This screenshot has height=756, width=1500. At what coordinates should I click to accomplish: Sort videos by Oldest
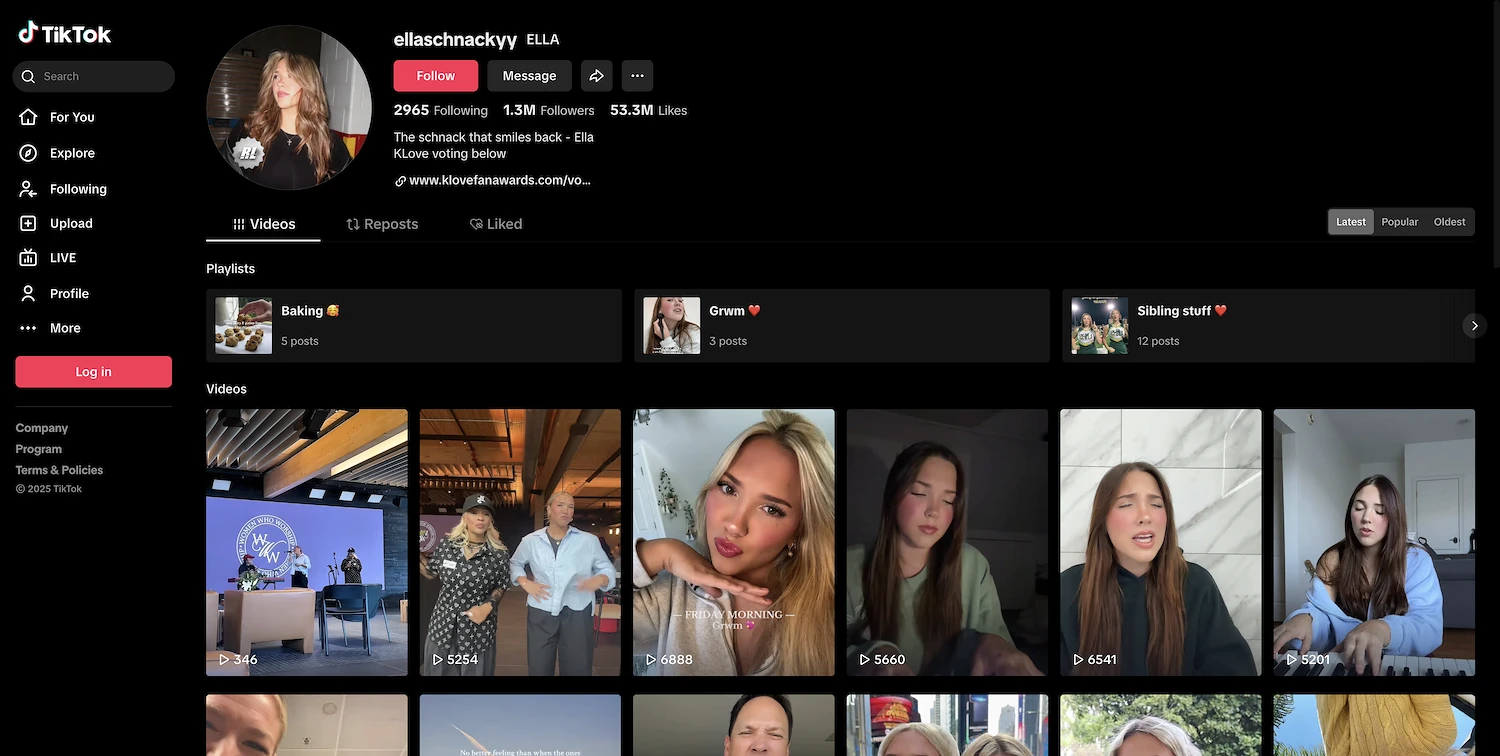tap(1449, 222)
